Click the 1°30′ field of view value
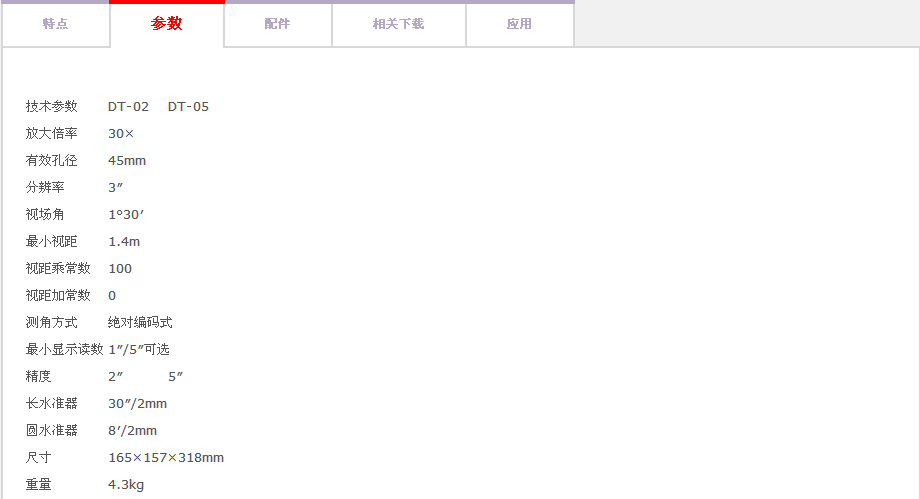Image resolution: width=920 pixels, height=499 pixels. click(126, 215)
